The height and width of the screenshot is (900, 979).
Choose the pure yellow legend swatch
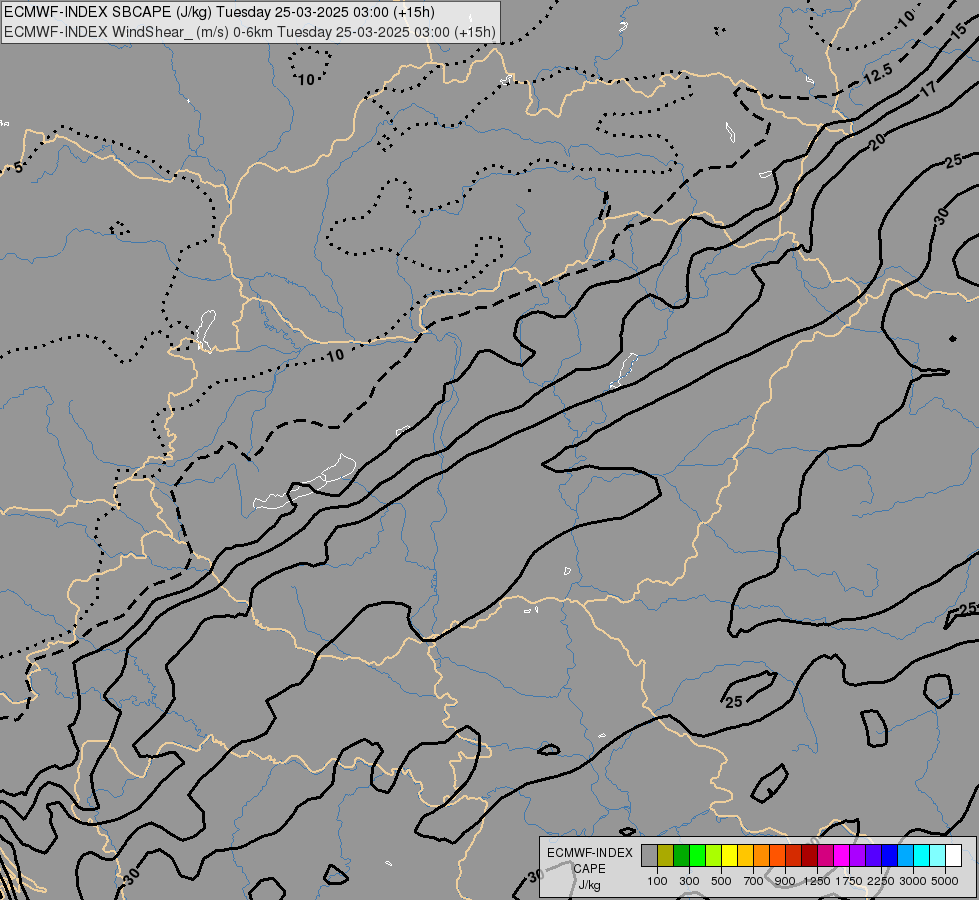[729, 856]
